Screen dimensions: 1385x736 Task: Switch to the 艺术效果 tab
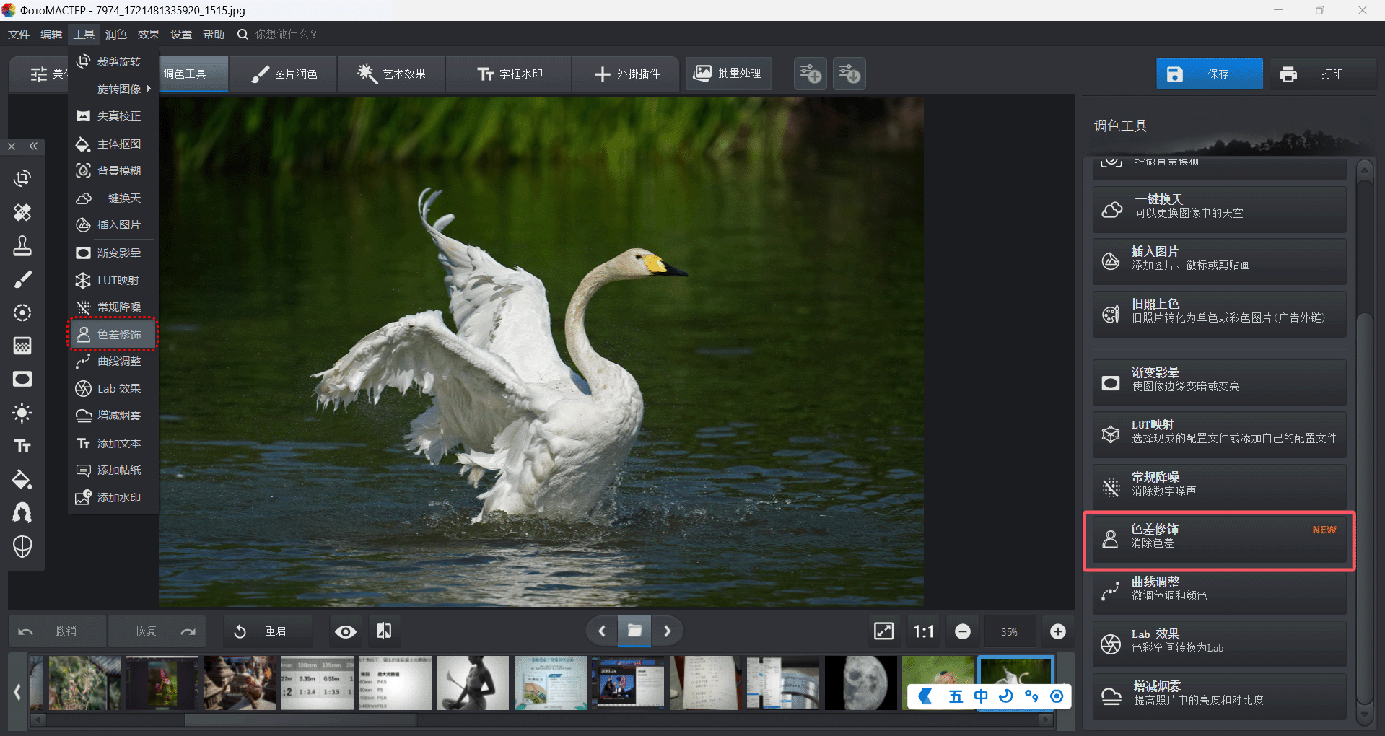point(391,74)
